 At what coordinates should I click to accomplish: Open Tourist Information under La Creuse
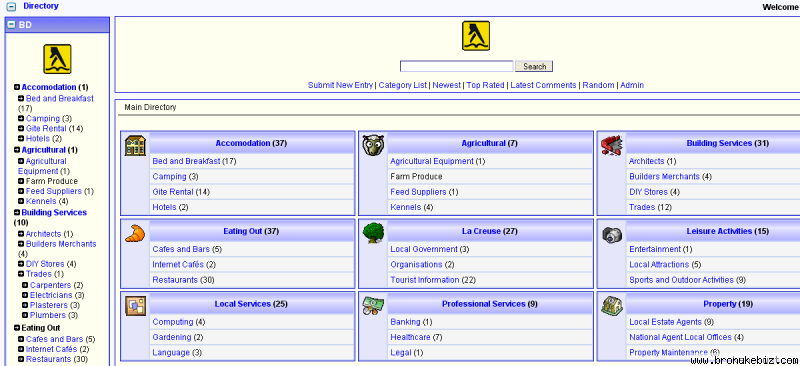pyautogui.click(x=424, y=280)
